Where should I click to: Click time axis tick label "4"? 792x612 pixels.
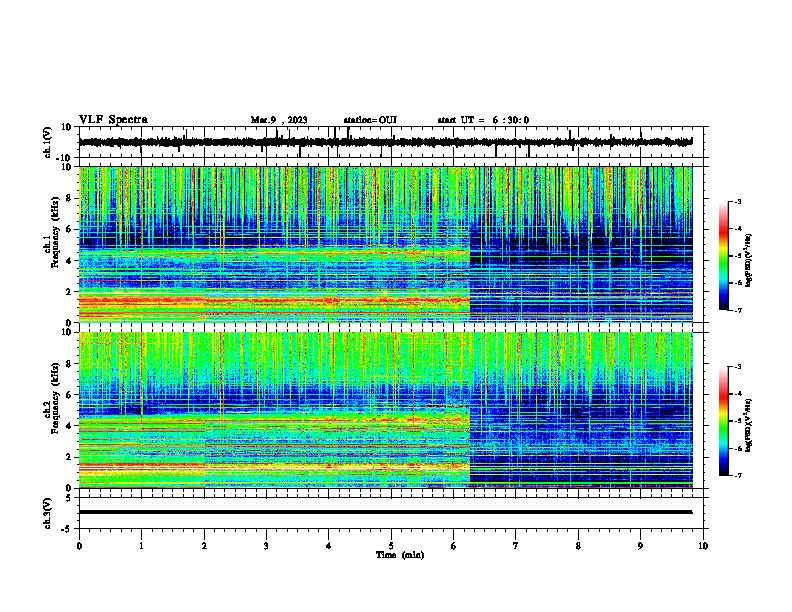[x=328, y=546]
